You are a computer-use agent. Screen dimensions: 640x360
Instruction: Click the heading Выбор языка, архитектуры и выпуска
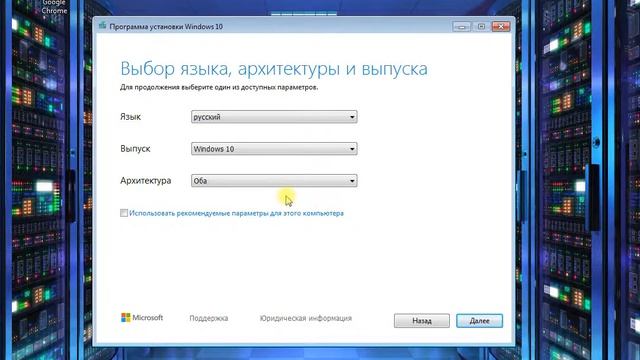pos(274,69)
